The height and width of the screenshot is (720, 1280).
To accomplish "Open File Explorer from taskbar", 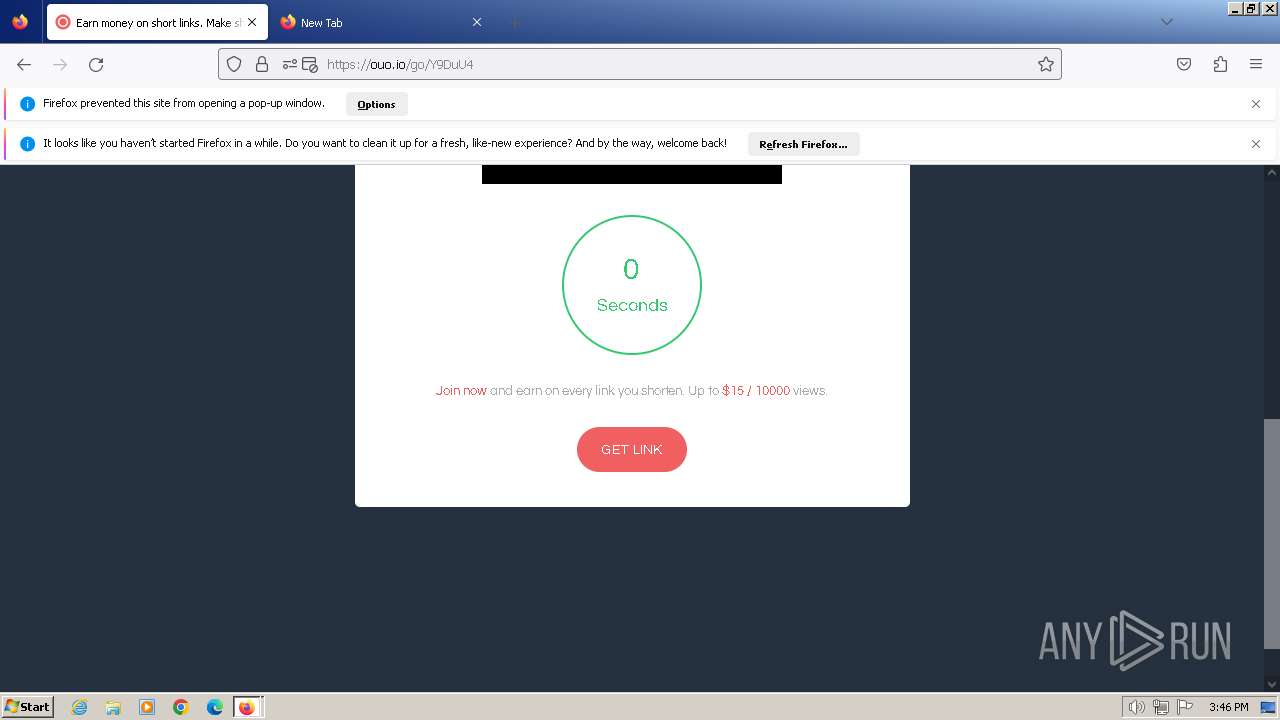I will coord(113,707).
